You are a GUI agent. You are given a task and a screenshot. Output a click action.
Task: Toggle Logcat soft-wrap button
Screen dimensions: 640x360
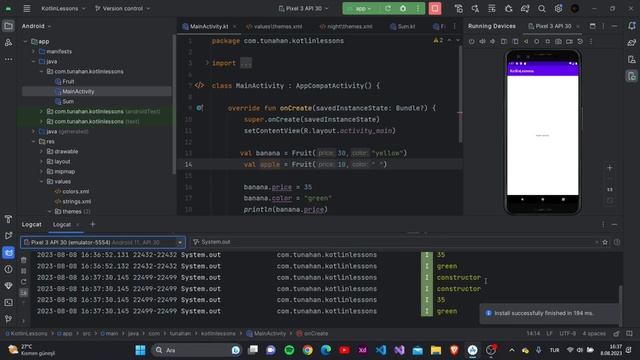tap(24, 293)
